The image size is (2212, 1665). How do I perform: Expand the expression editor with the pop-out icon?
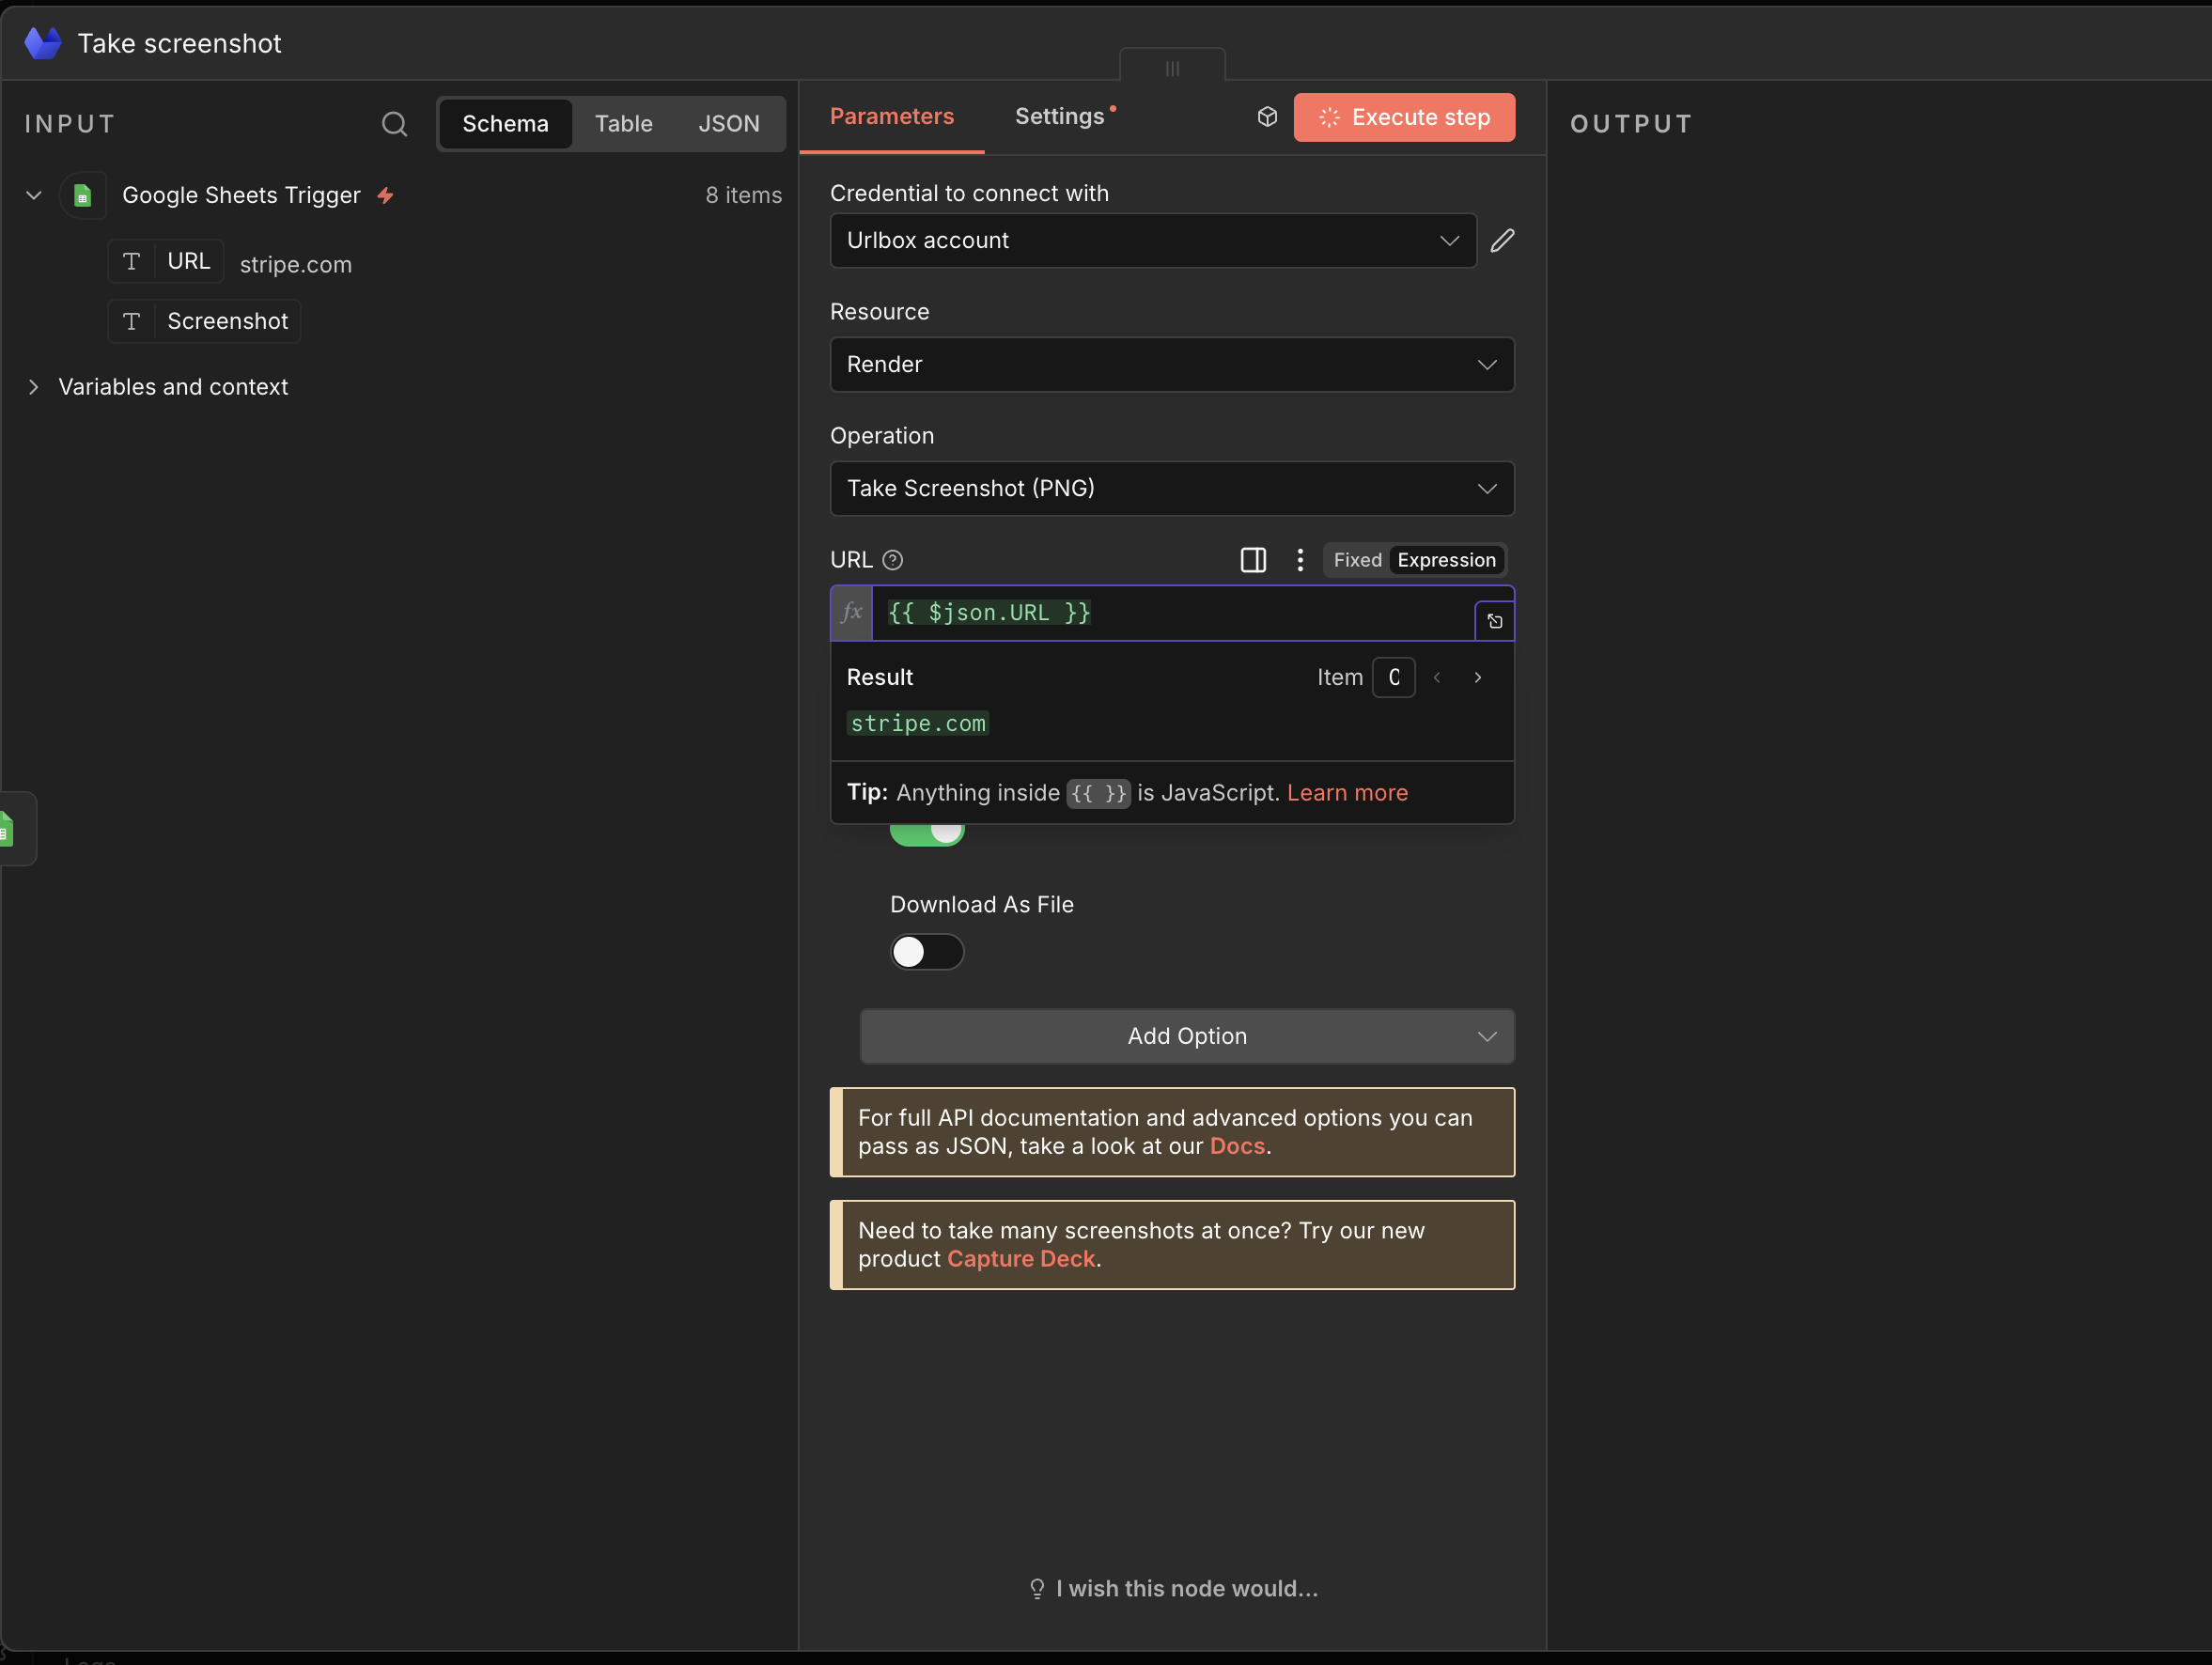click(1494, 620)
